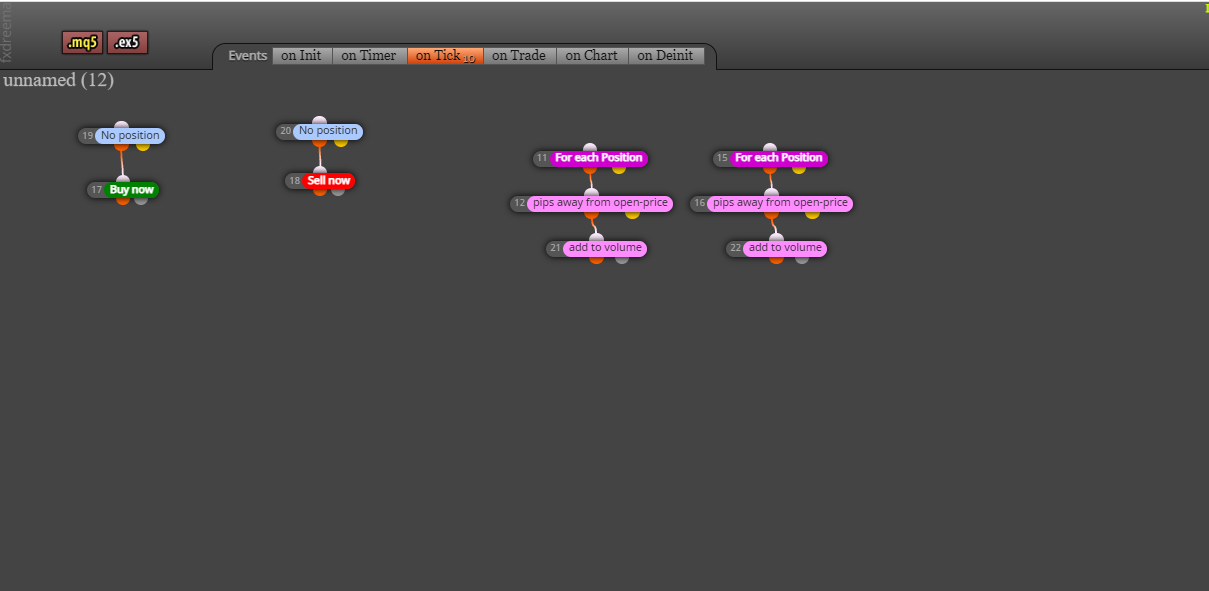Select the green Buy now block
Image resolution: width=1209 pixels, height=591 pixels.
[x=132, y=190]
